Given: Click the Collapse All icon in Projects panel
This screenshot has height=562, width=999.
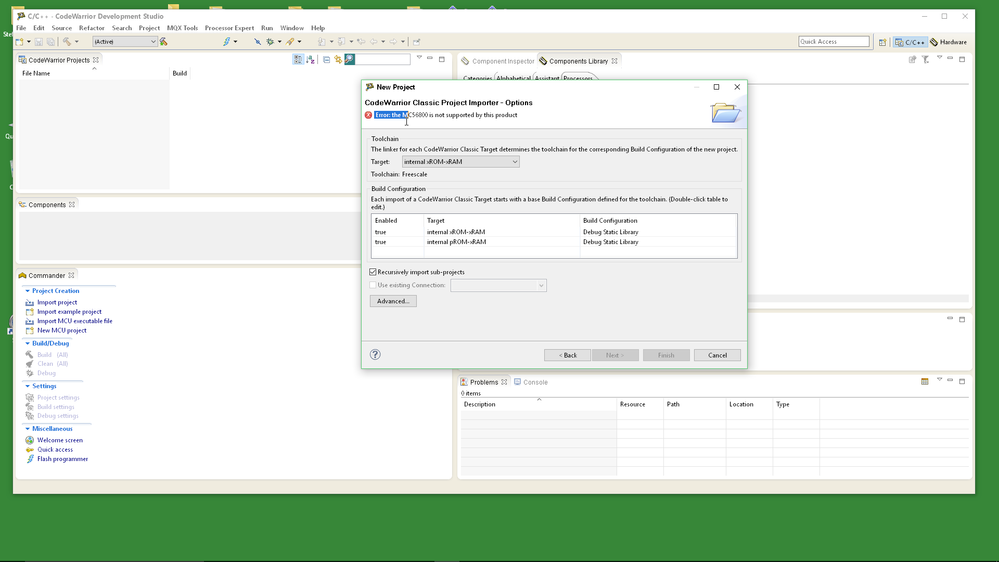Looking at the screenshot, I should (326, 59).
